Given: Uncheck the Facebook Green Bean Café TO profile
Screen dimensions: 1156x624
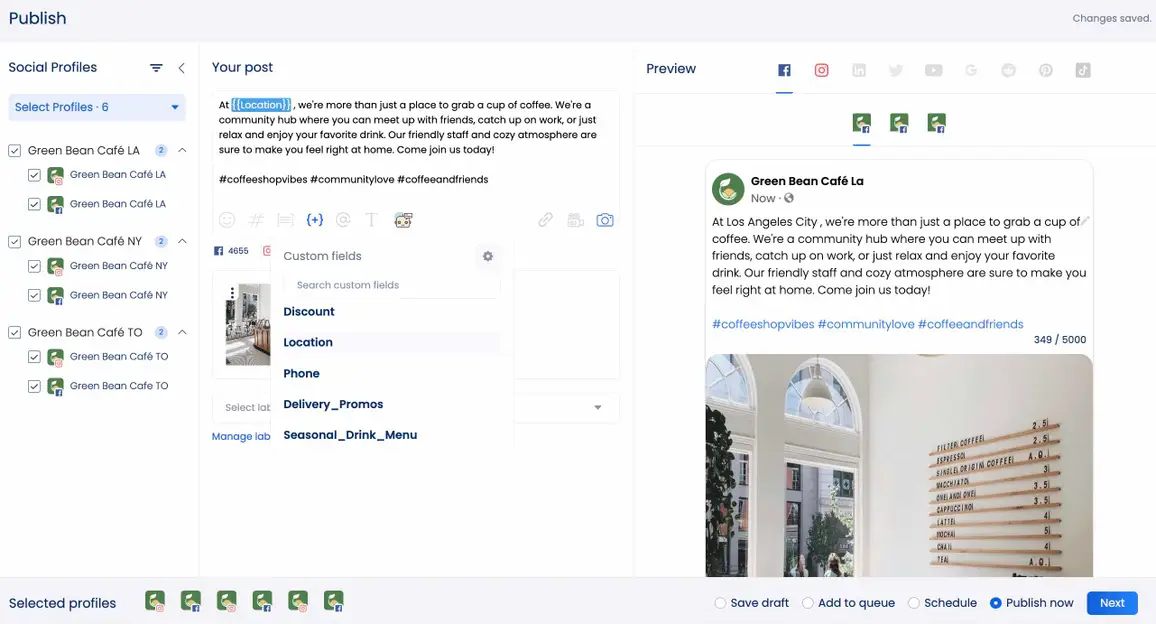Looking at the screenshot, I should tap(34, 385).
